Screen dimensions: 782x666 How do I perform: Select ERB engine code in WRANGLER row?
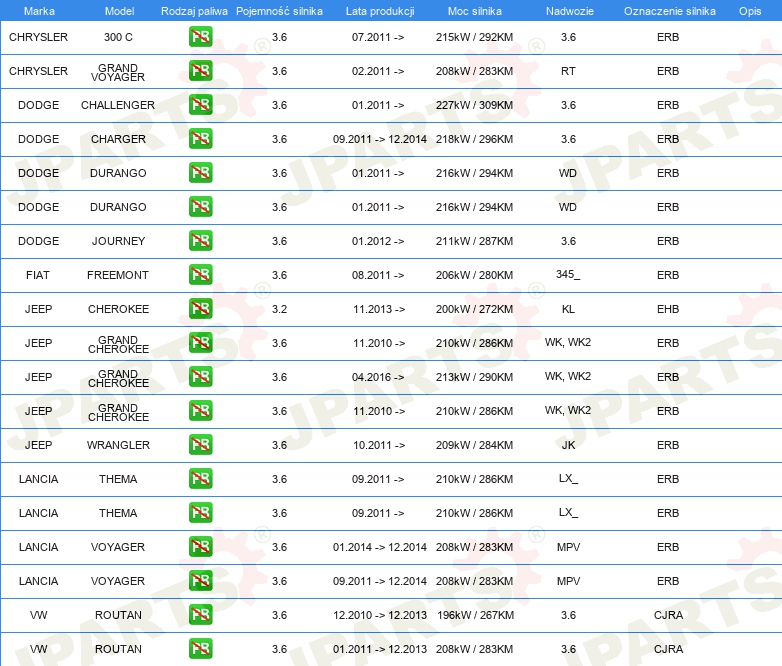668,445
